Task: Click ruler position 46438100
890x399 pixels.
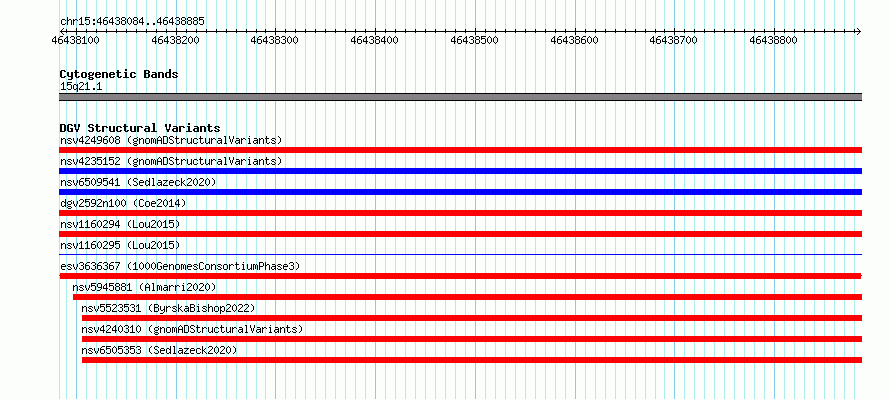Action: [x=75, y=40]
